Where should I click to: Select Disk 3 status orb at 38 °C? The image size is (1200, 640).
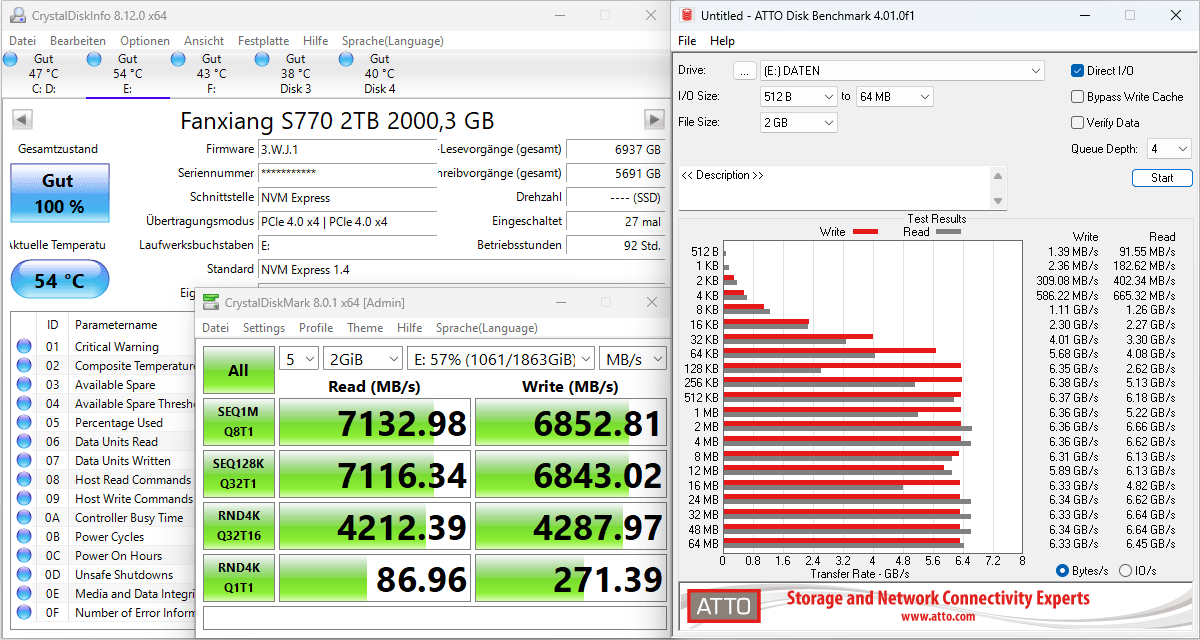263,60
